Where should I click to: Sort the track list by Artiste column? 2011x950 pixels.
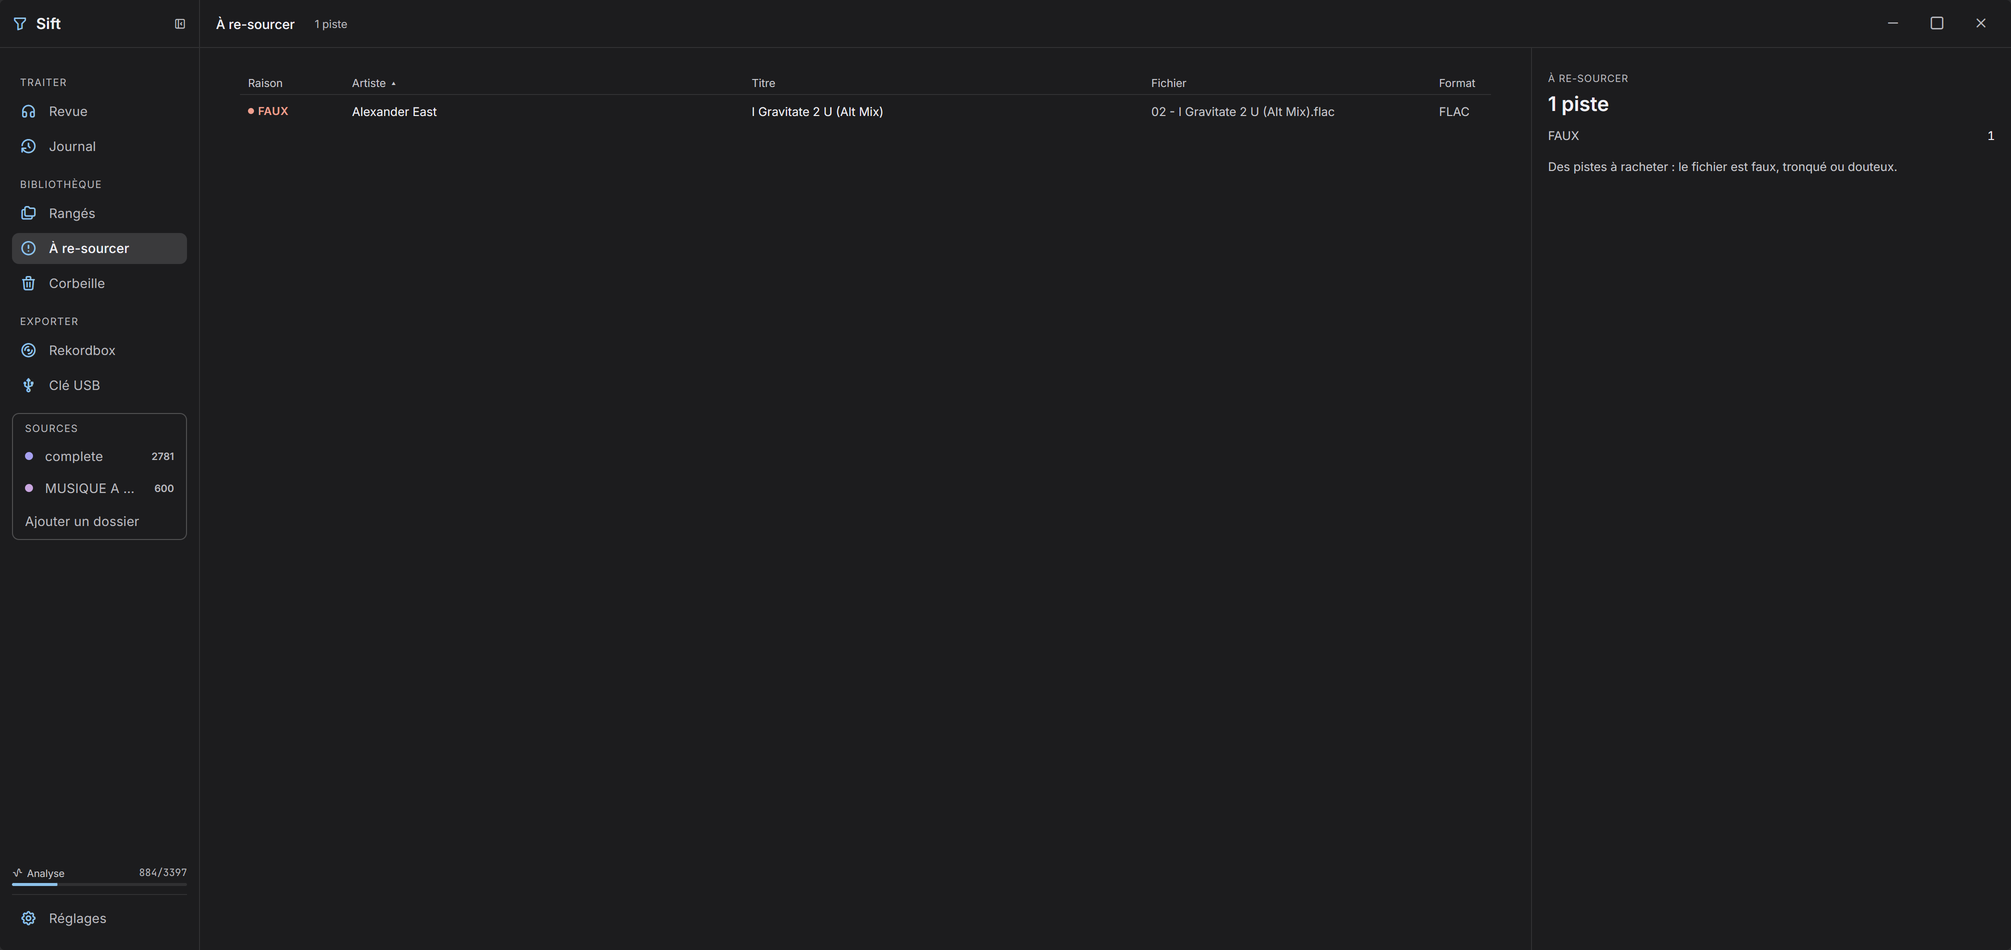click(x=369, y=83)
